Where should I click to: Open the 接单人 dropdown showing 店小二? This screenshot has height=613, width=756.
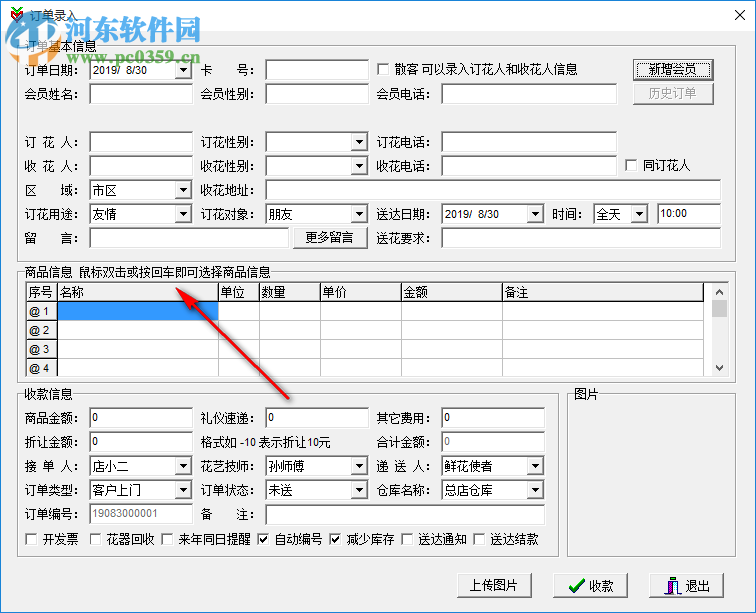[x=183, y=466]
